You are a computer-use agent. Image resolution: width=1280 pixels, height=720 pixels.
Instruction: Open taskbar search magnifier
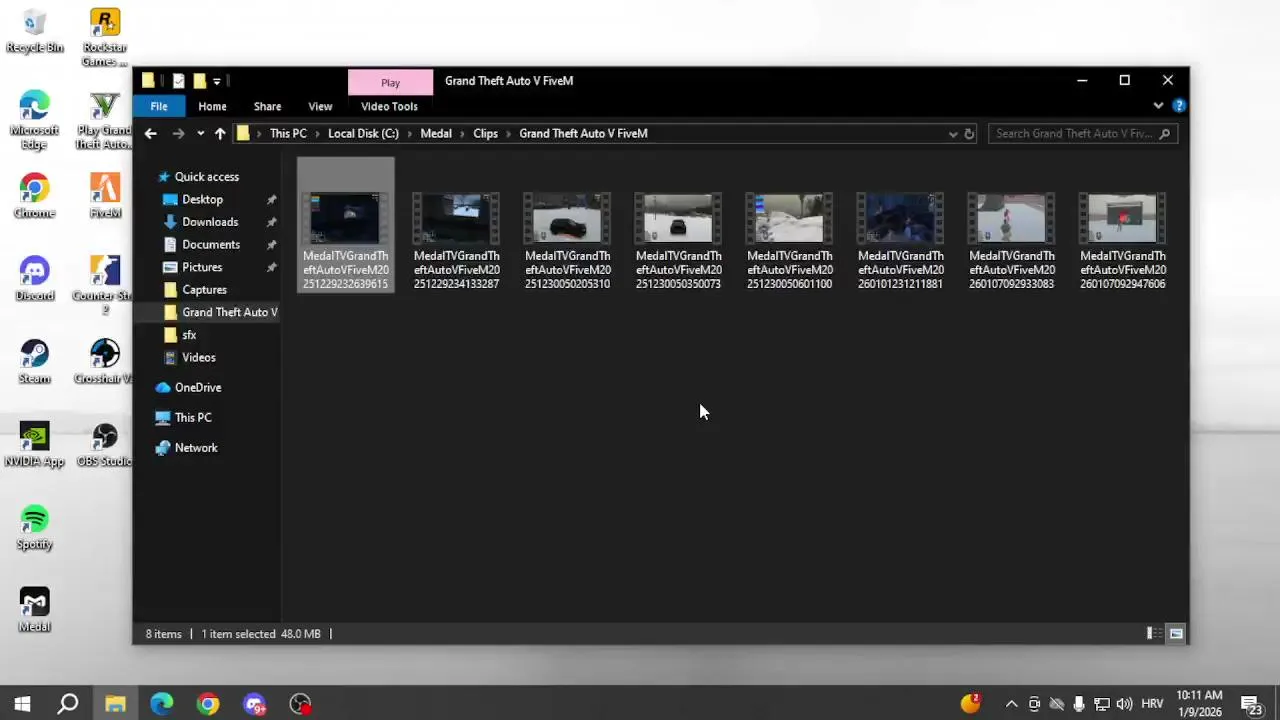coord(68,704)
